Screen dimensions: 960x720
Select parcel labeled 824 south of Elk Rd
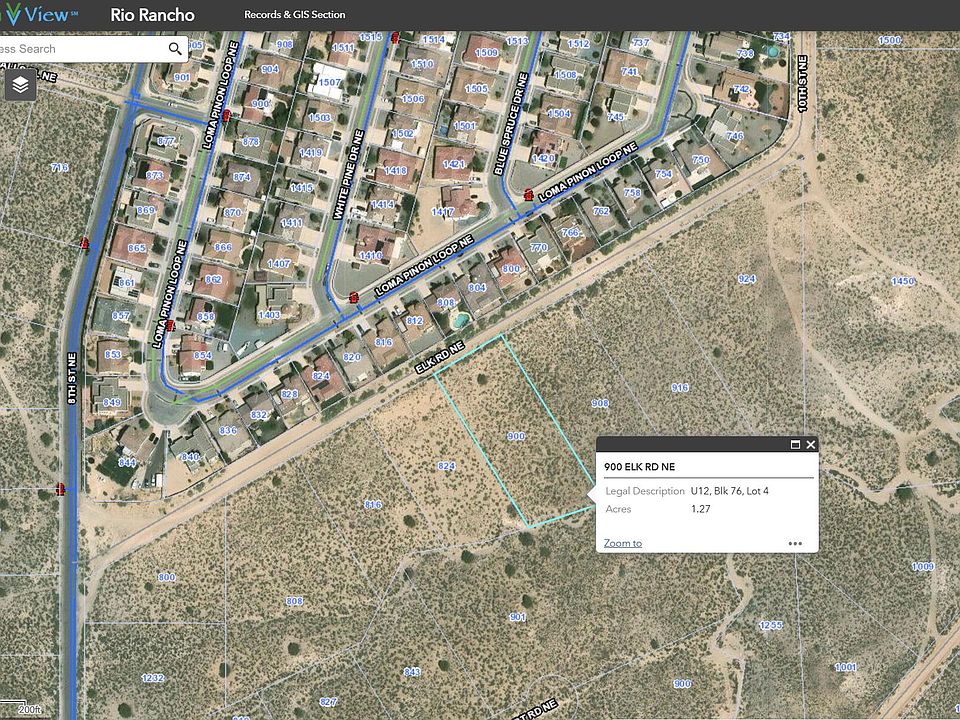(x=446, y=466)
